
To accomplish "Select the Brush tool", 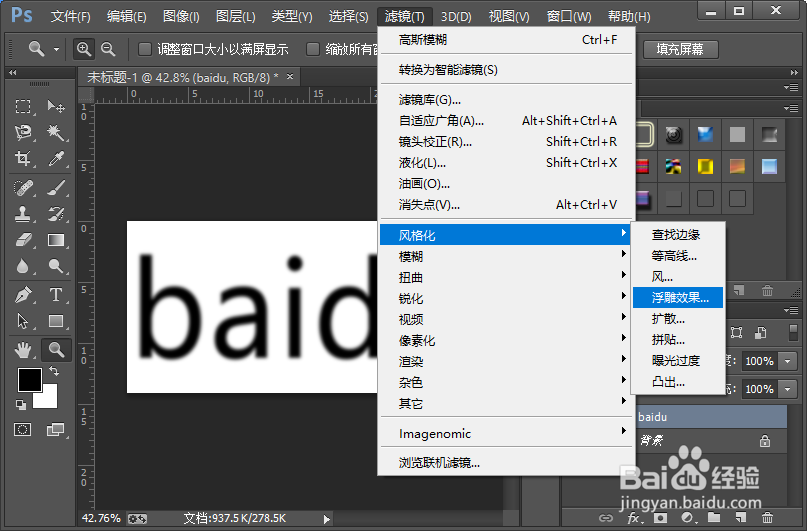I will [56, 187].
